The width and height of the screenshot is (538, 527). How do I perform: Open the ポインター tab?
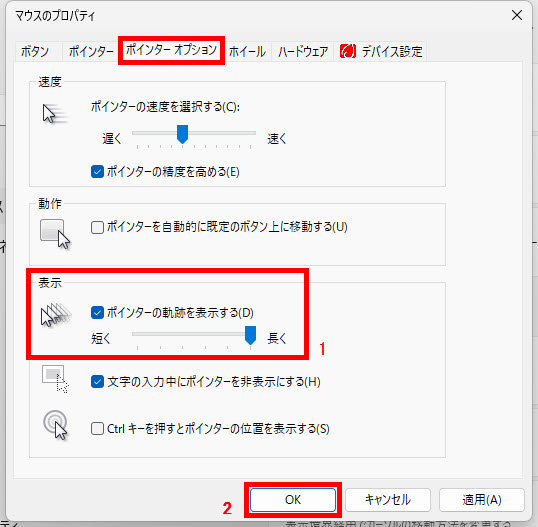coord(91,51)
